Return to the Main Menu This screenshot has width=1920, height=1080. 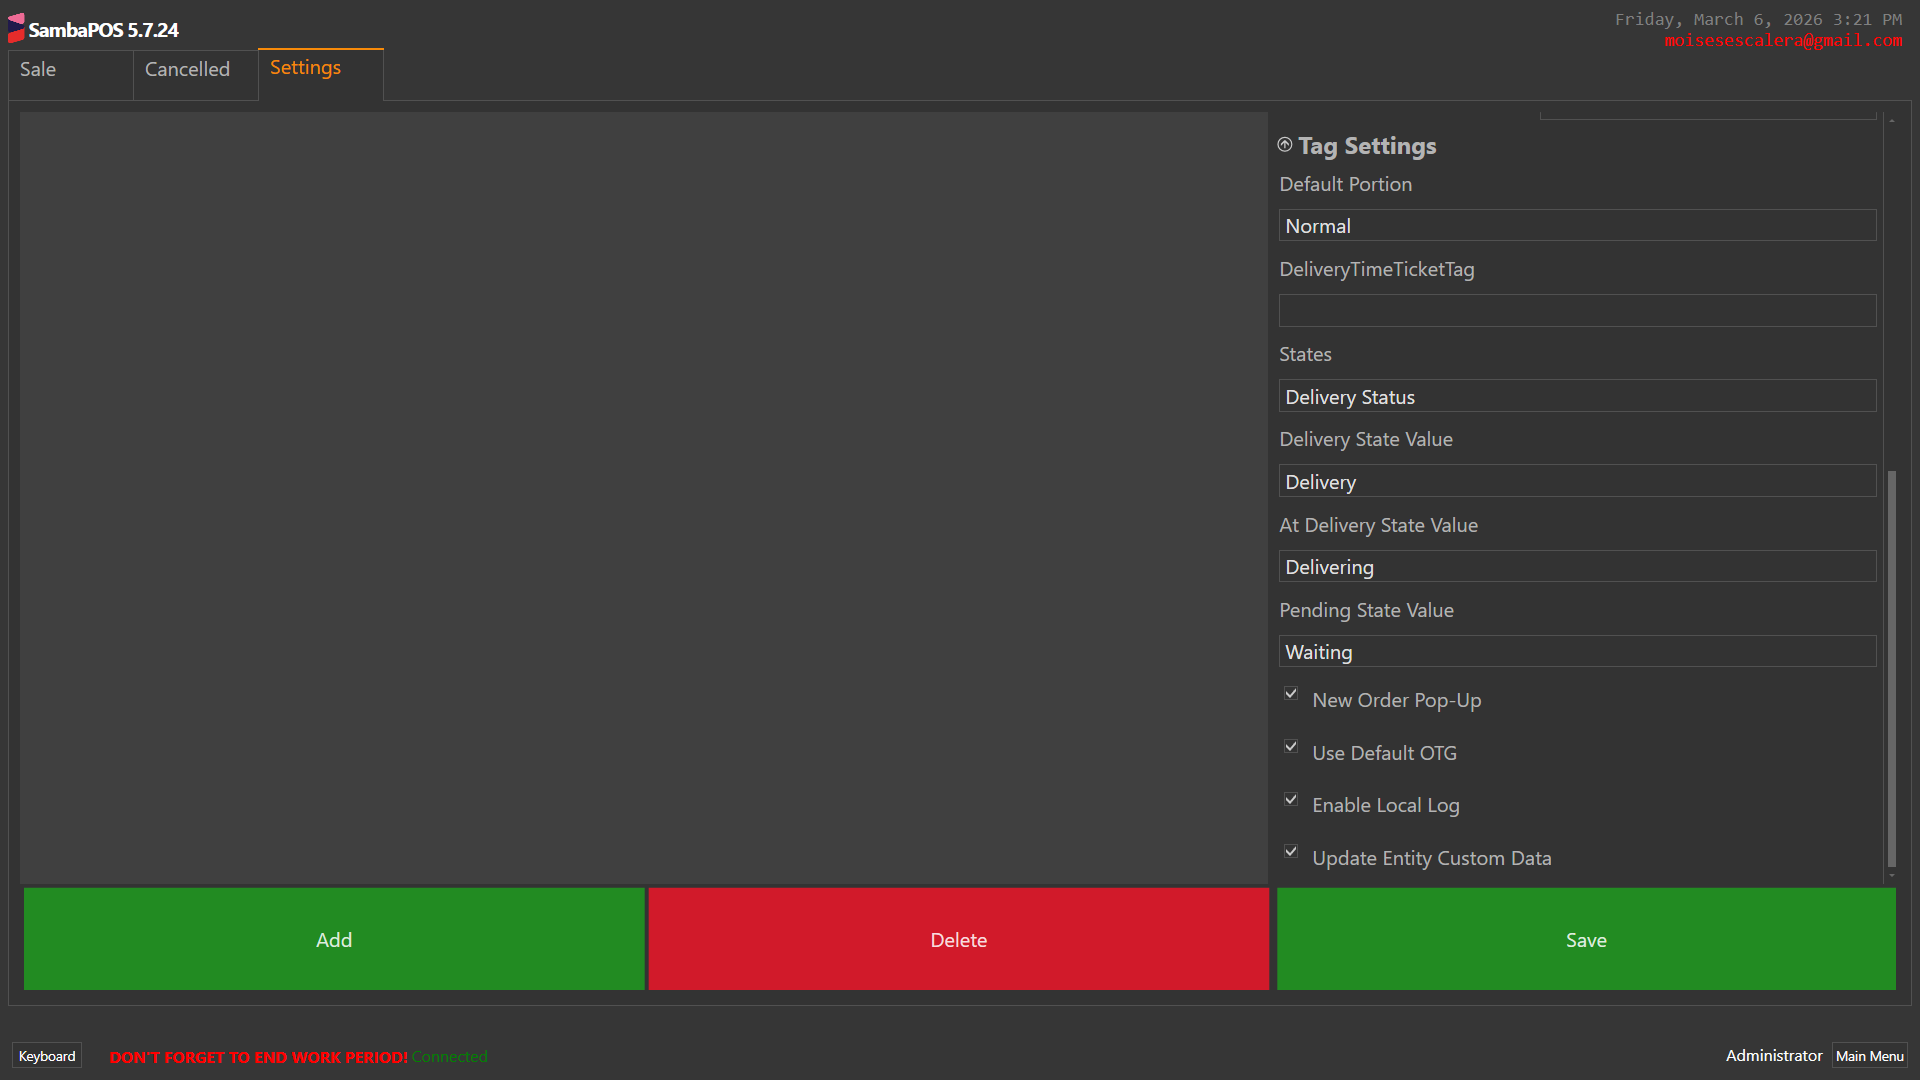(1869, 1056)
